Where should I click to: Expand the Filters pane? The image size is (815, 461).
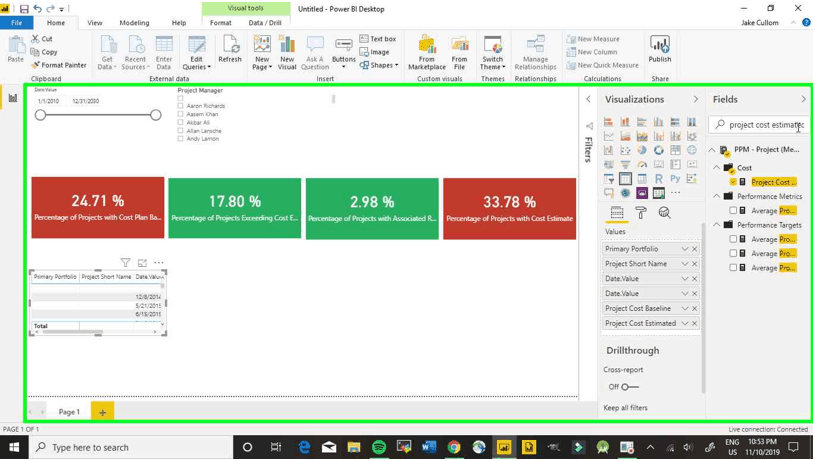(588, 99)
